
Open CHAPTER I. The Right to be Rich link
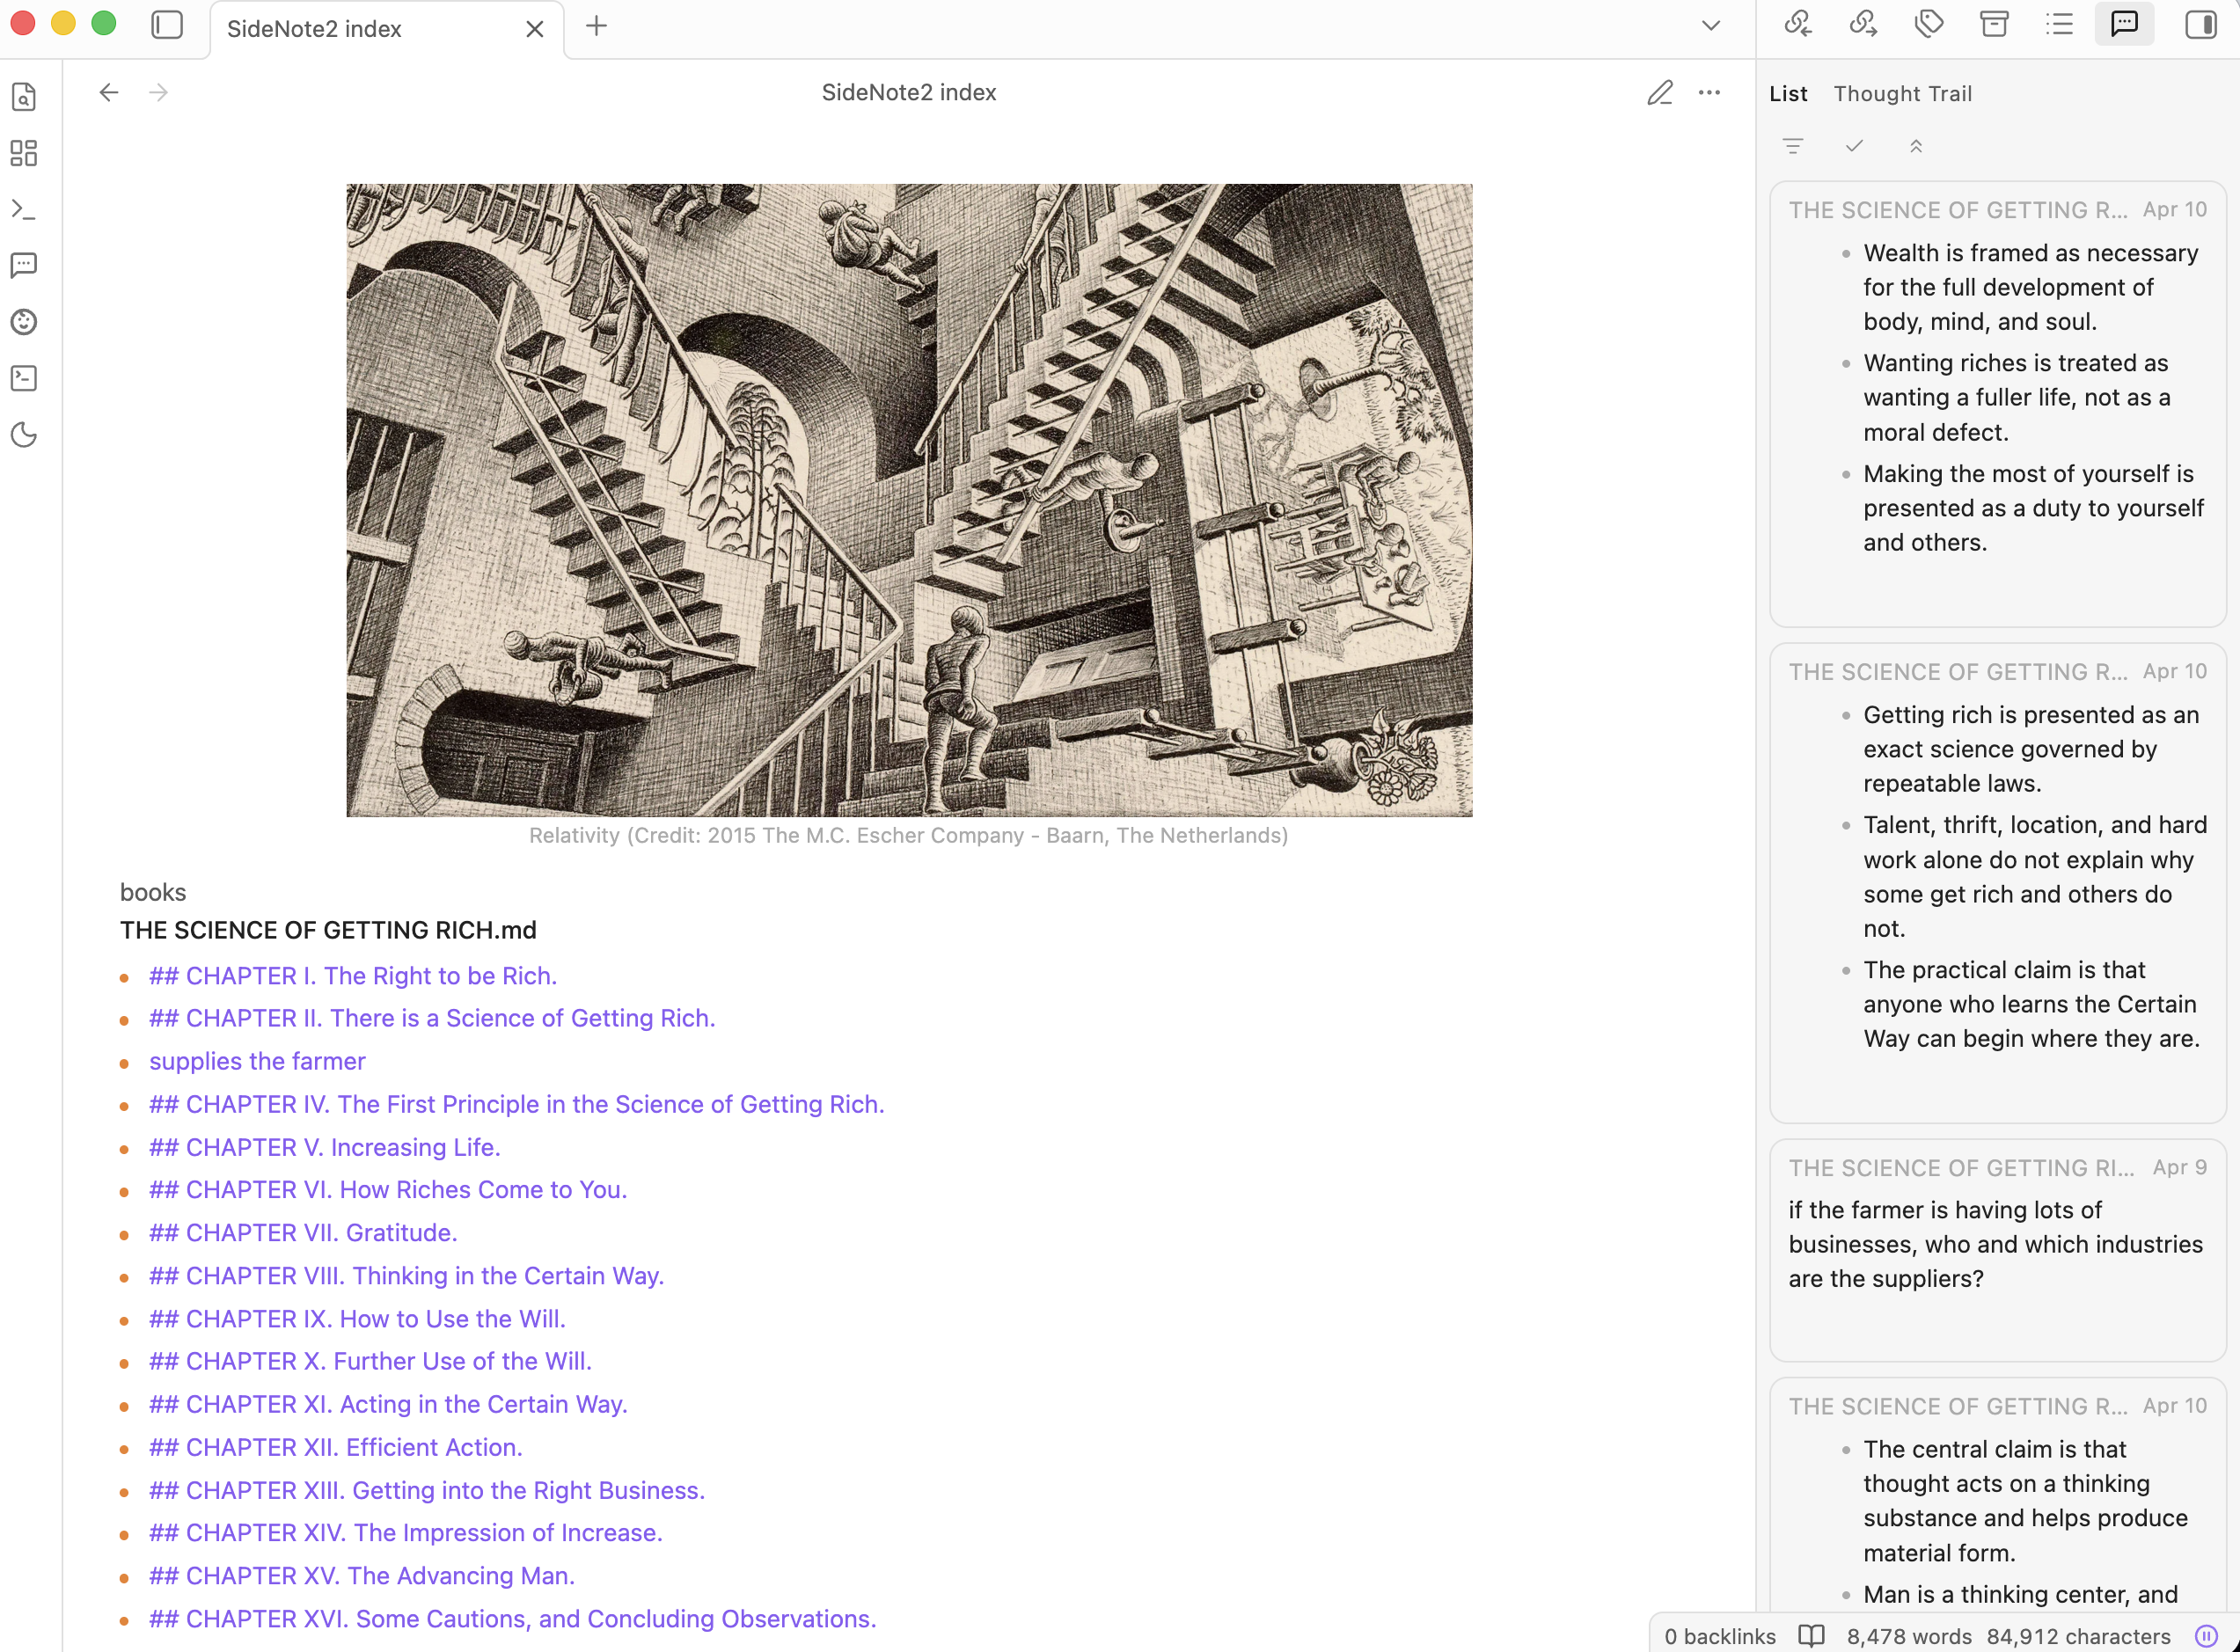(x=353, y=976)
